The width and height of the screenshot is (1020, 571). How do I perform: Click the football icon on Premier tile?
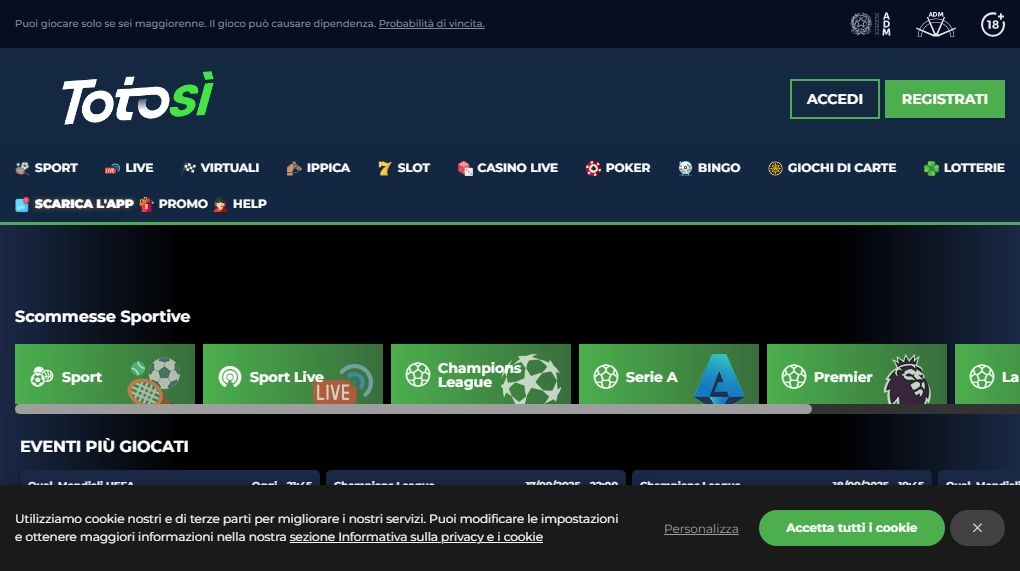click(x=794, y=377)
